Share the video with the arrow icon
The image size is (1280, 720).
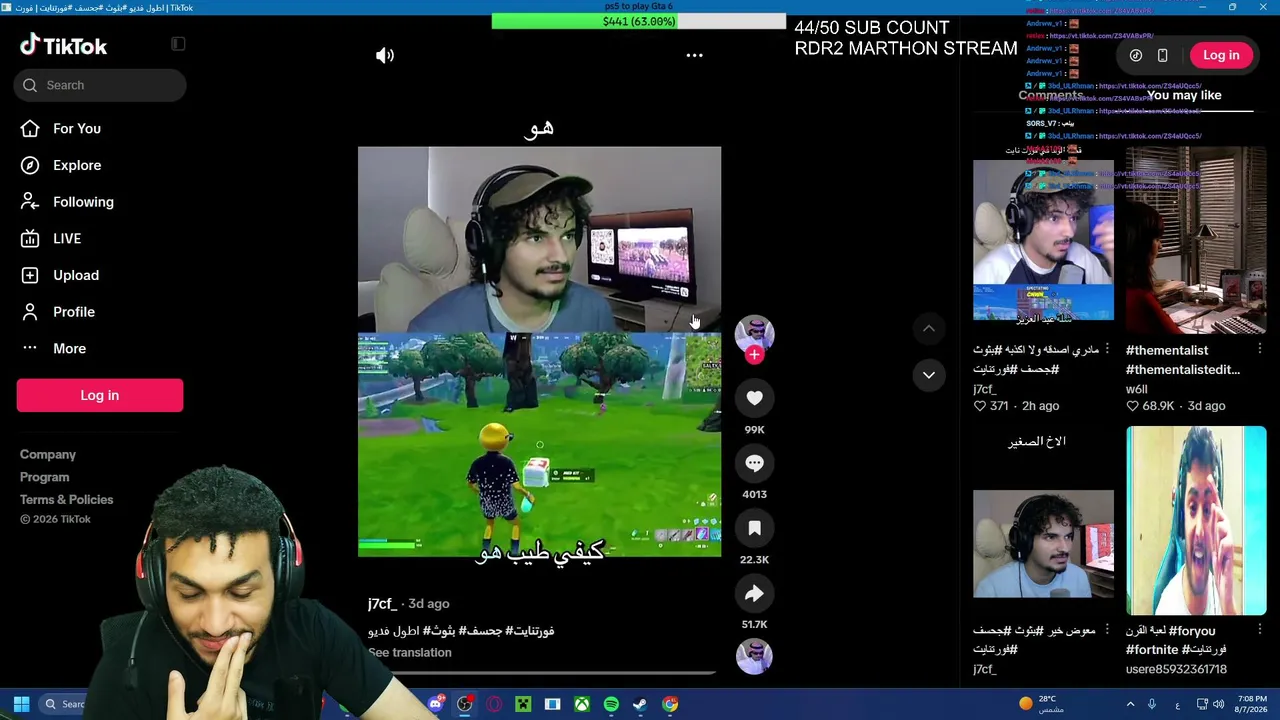754,593
